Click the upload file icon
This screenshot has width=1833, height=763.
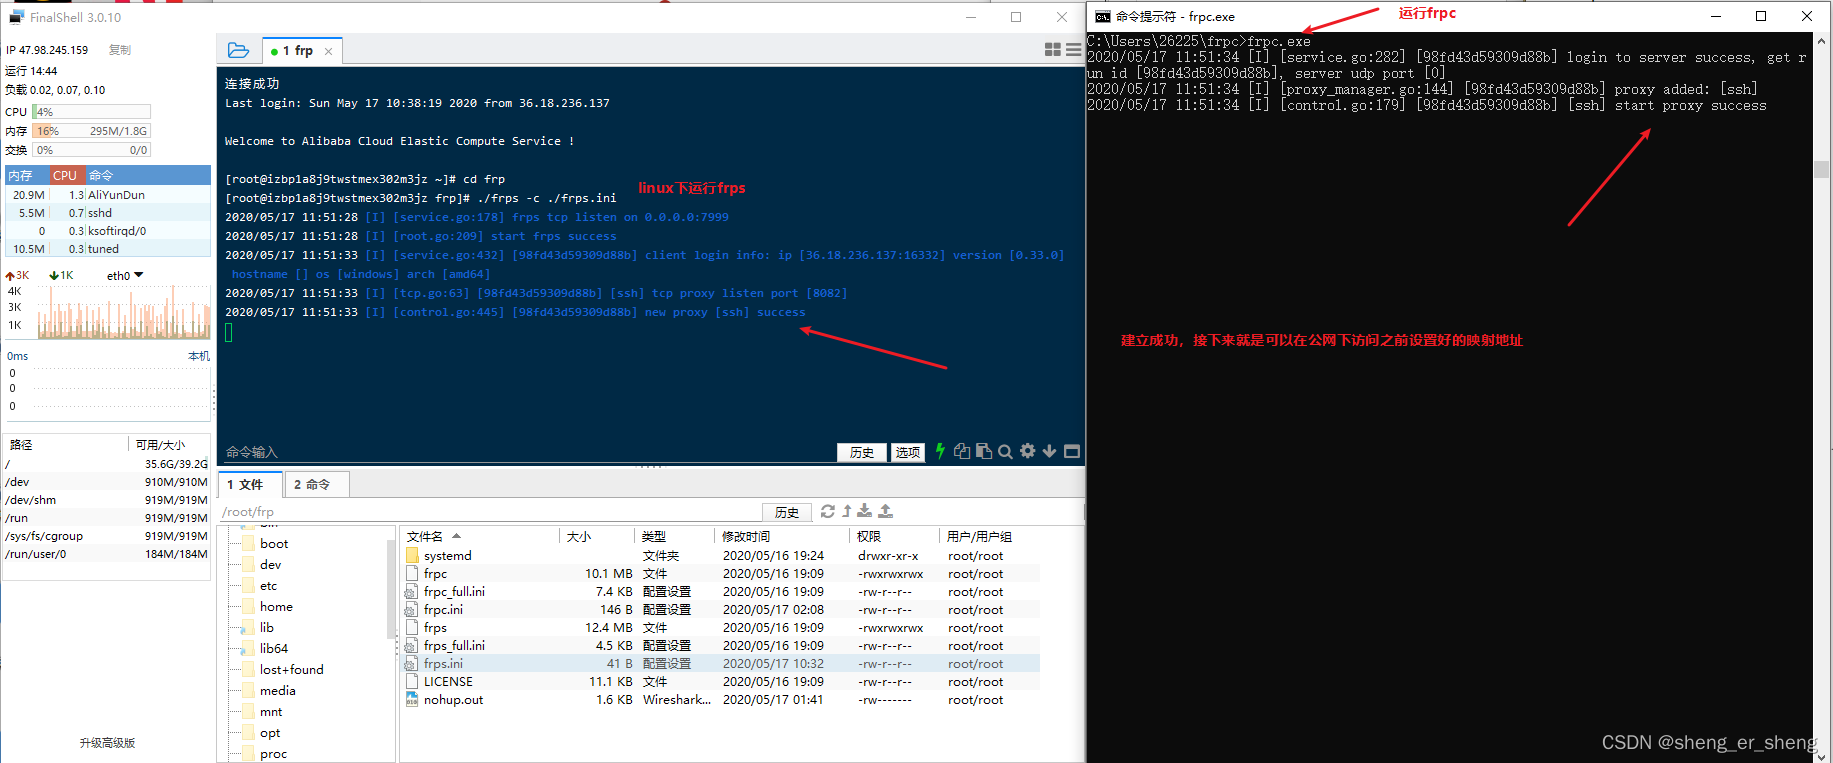[x=886, y=511]
